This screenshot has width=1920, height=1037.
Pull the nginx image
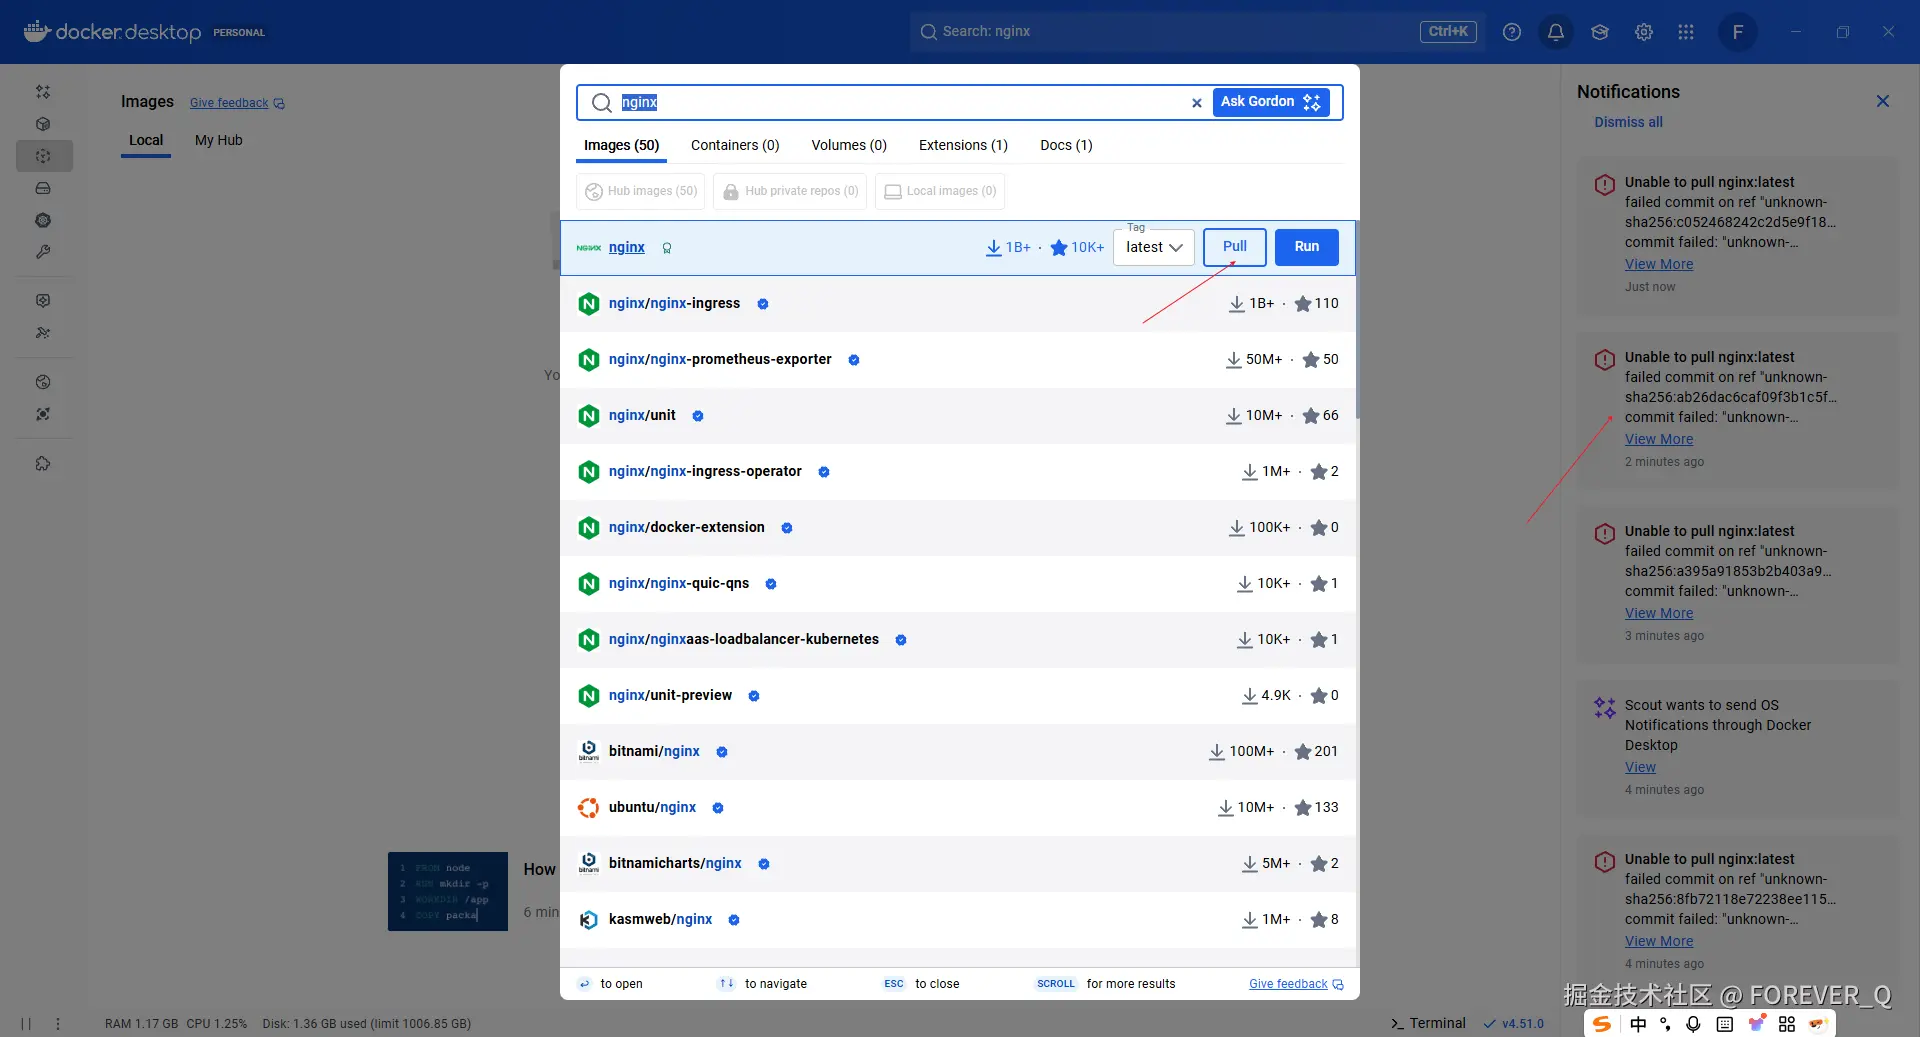pyautogui.click(x=1235, y=247)
